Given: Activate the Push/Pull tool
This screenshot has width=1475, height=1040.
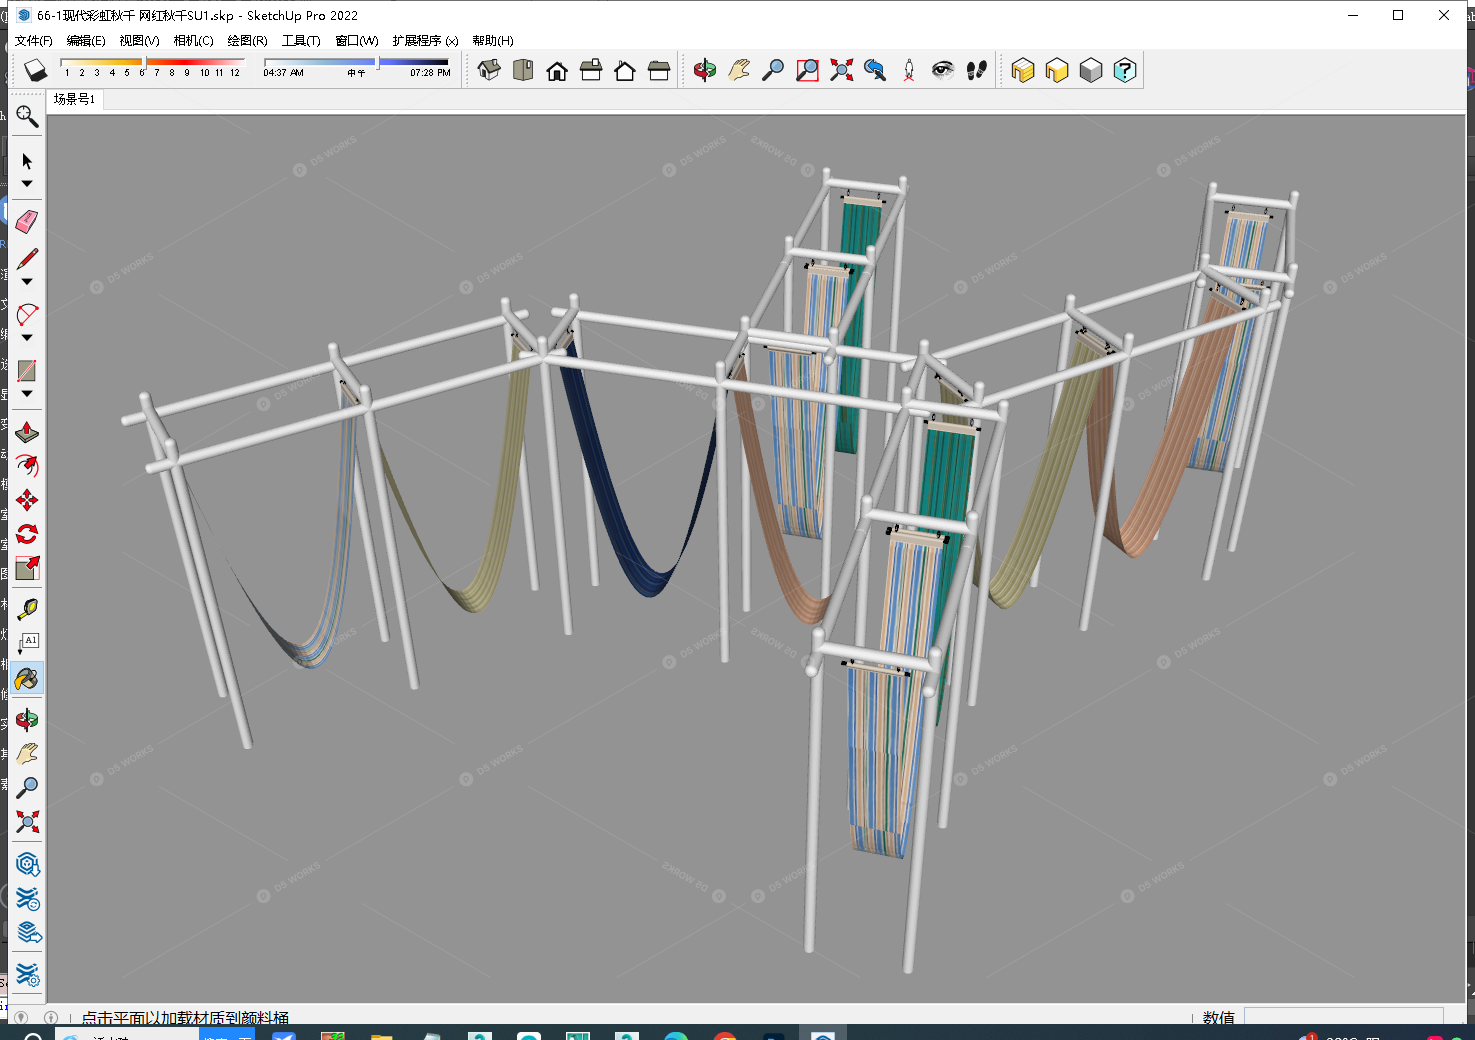Looking at the screenshot, I should 27,432.
